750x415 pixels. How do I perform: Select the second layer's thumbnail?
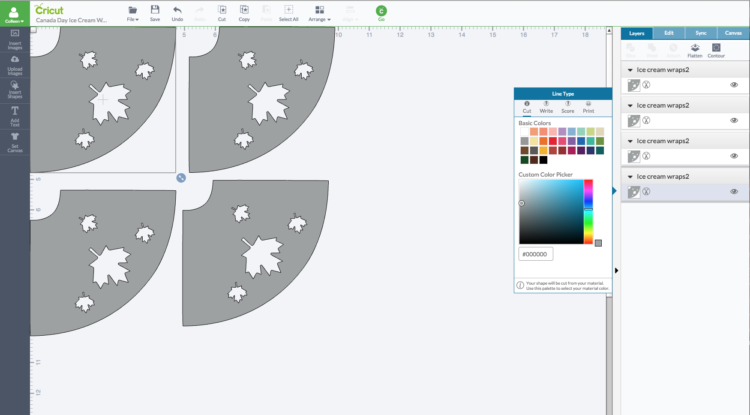pos(633,120)
